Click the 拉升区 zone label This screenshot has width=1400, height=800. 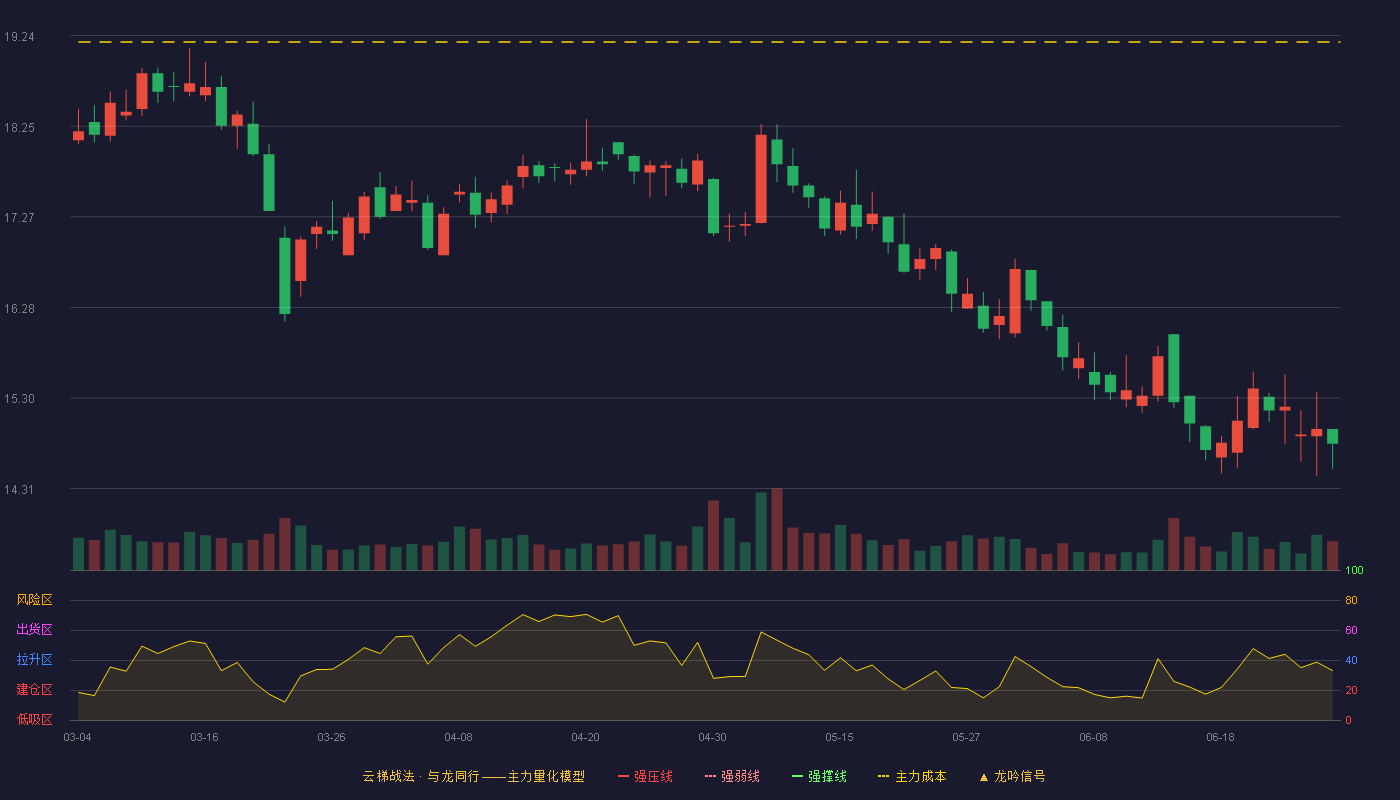click(x=34, y=660)
